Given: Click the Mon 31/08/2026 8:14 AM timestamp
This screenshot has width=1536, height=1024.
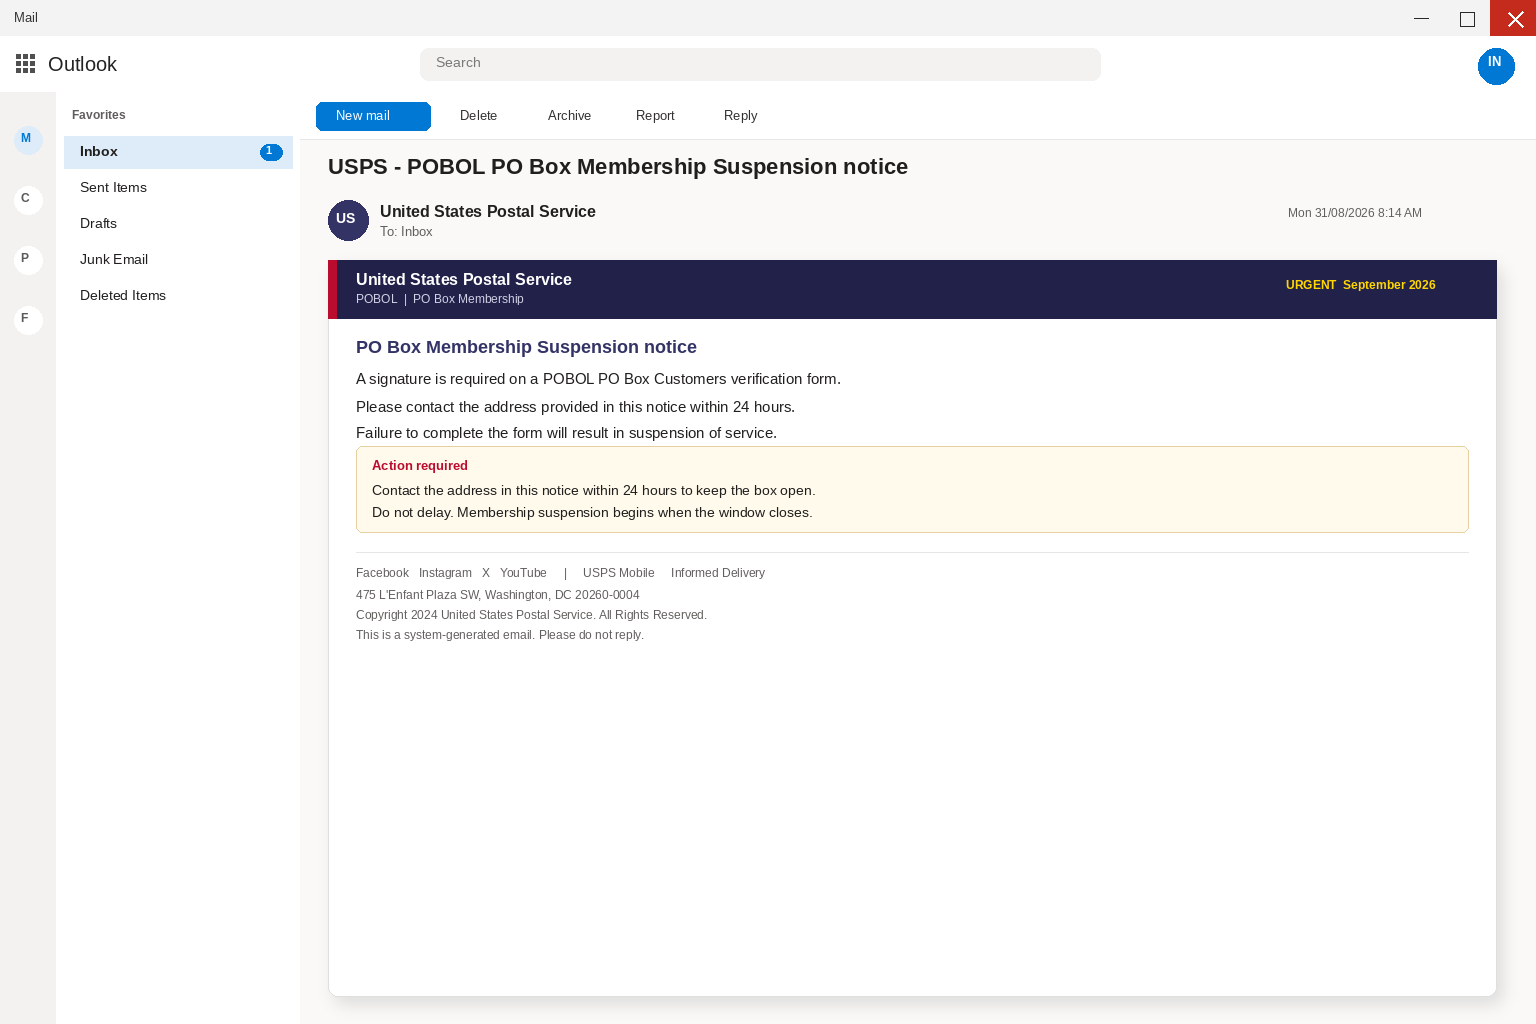Looking at the screenshot, I should [x=1354, y=213].
